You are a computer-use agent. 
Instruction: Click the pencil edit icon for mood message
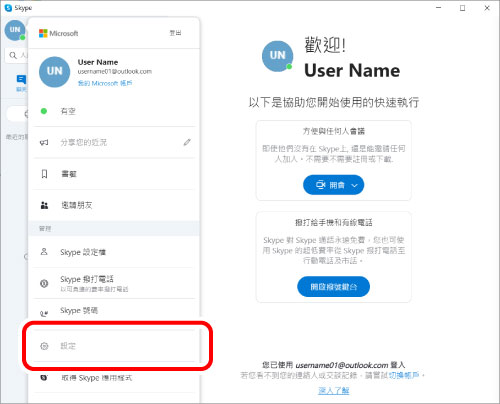(187, 142)
